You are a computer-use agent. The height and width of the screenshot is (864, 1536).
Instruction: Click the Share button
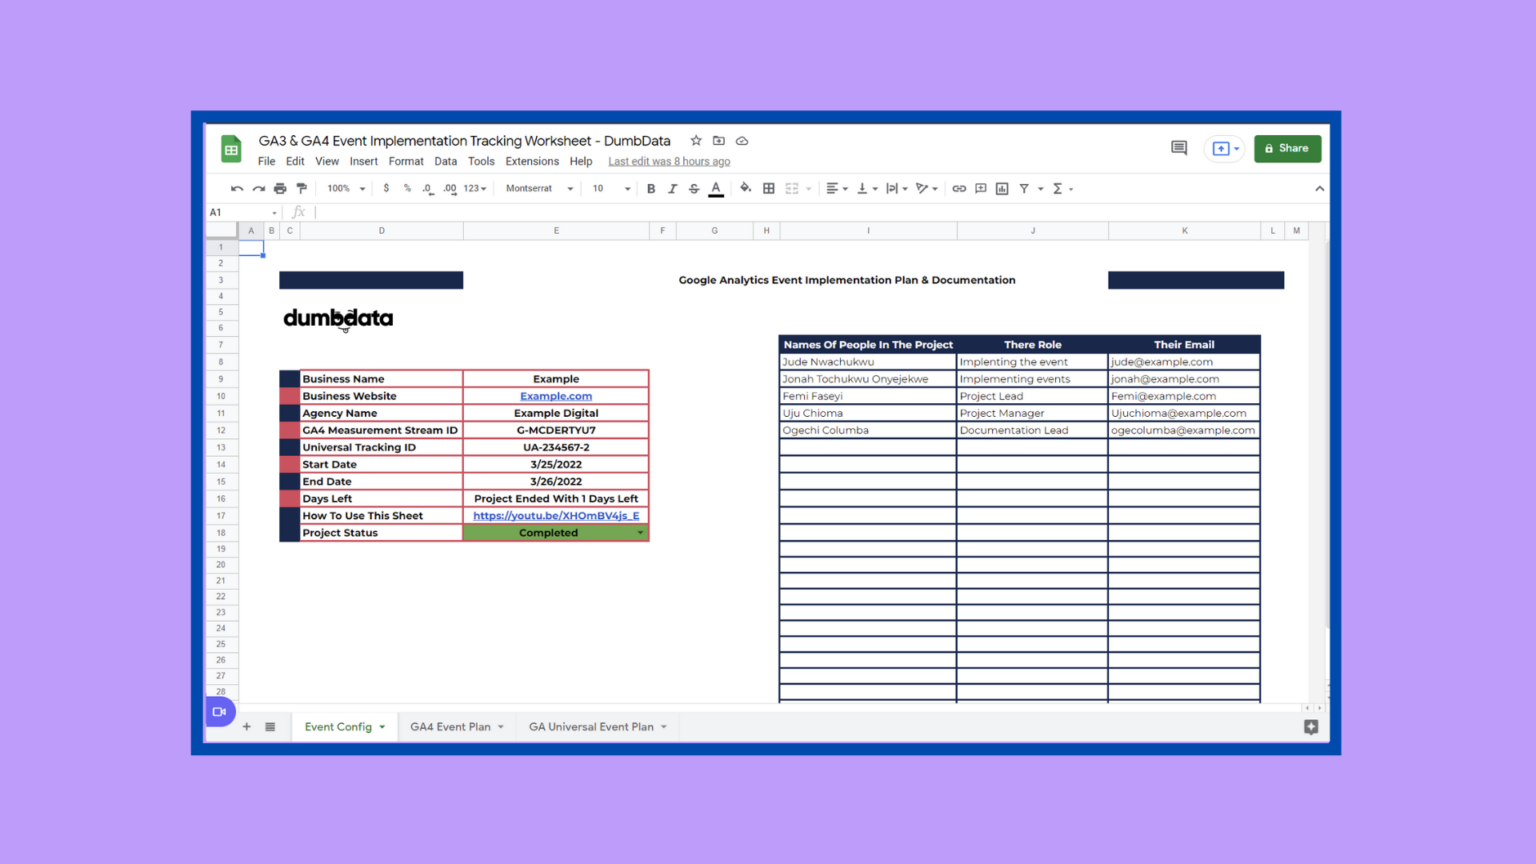(x=1287, y=148)
